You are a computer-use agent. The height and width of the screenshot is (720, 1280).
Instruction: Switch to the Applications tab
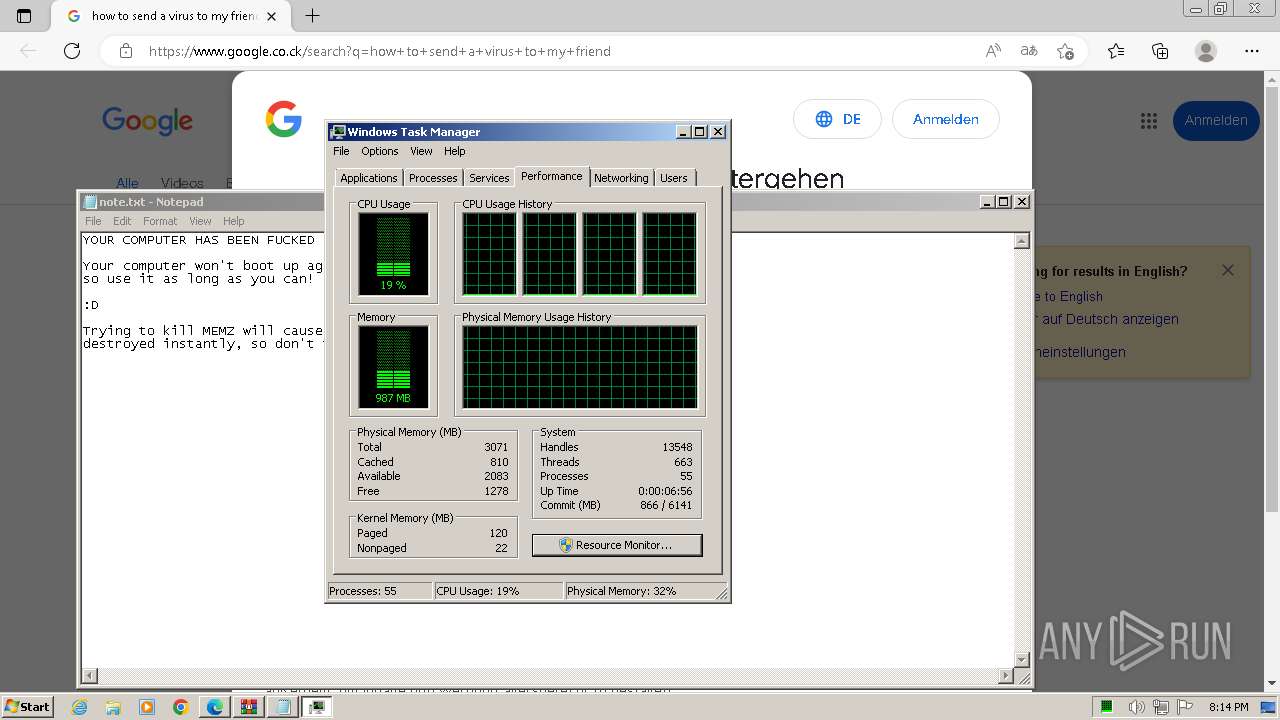tap(369, 178)
